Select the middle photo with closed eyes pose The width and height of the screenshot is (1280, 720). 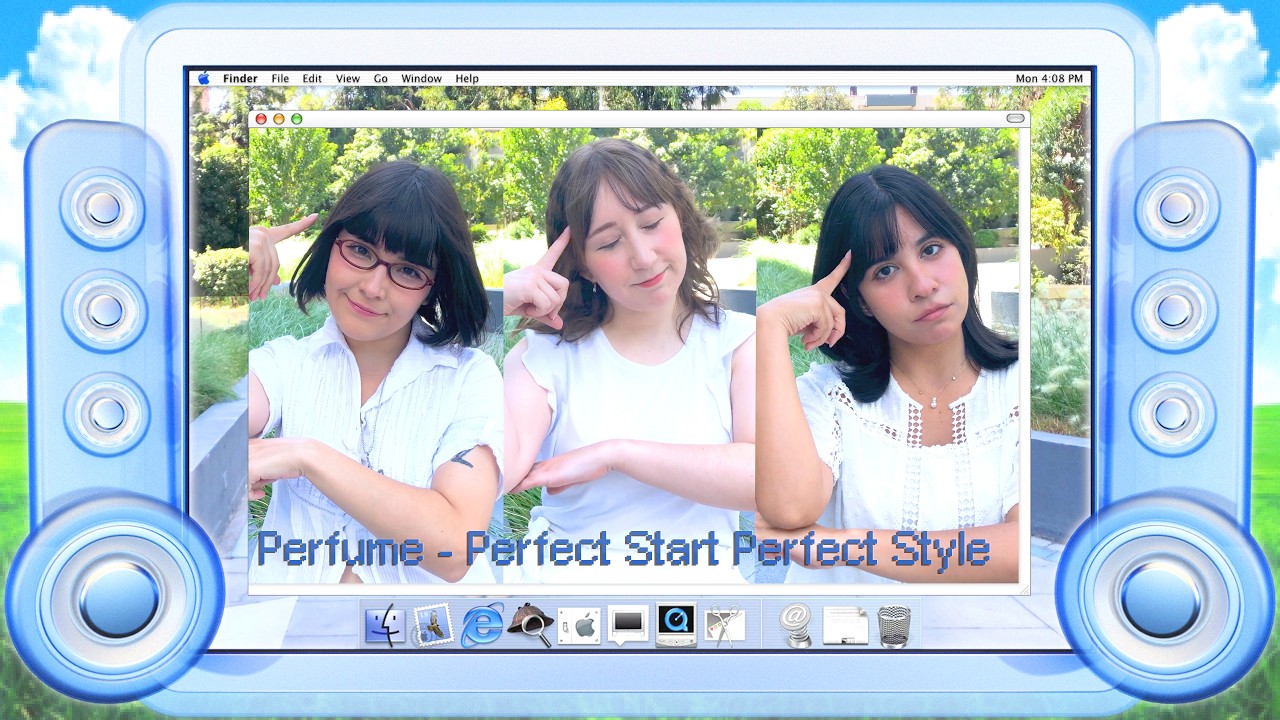pyautogui.click(x=630, y=355)
